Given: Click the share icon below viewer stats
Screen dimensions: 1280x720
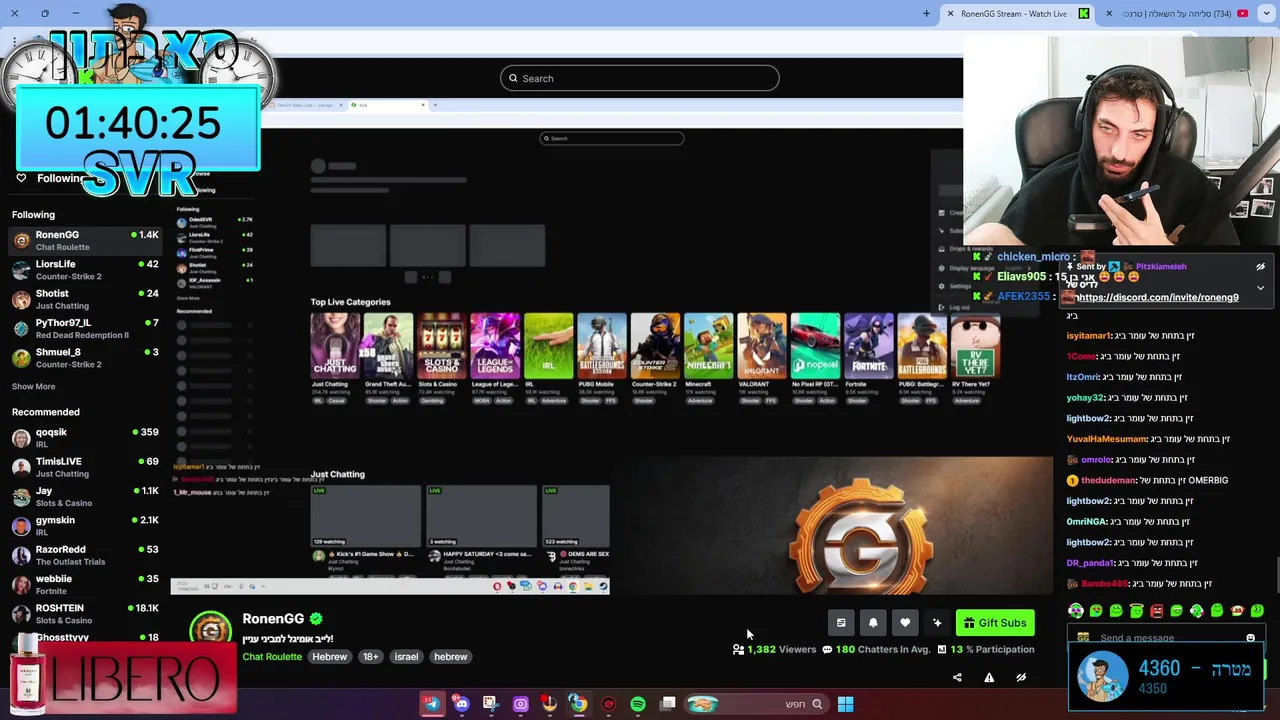Looking at the screenshot, I should [957, 677].
